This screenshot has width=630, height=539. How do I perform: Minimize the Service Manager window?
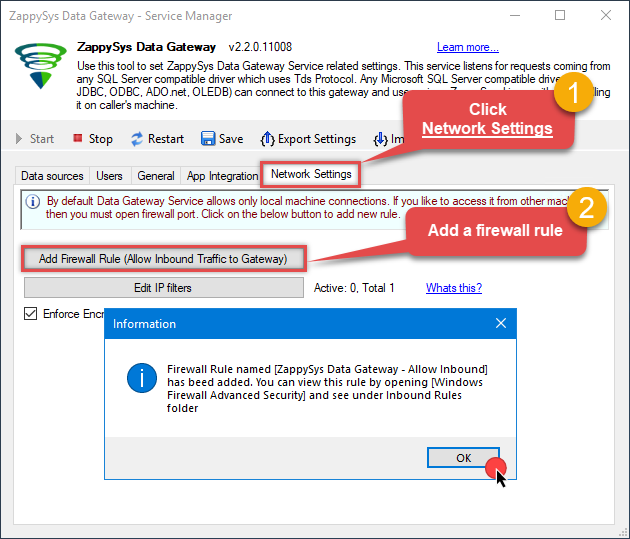(x=515, y=16)
